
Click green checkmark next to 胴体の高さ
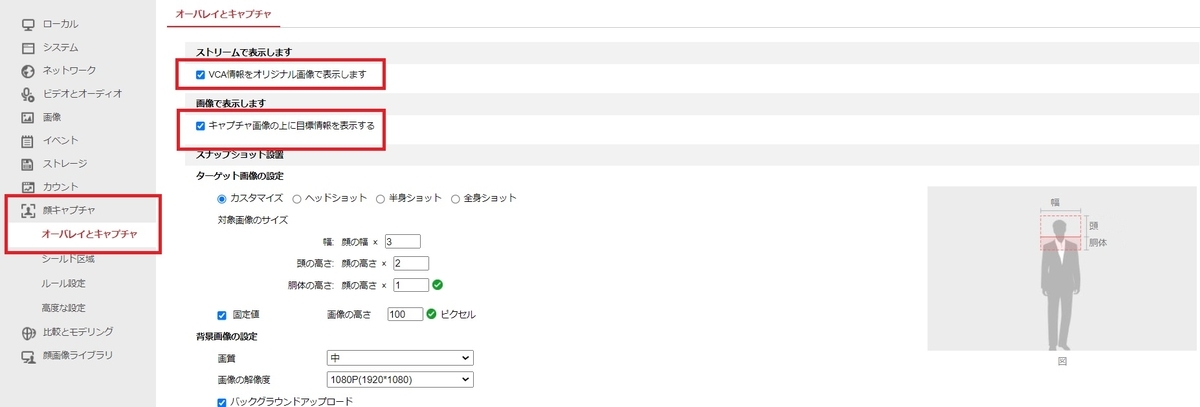pyautogui.click(x=437, y=285)
